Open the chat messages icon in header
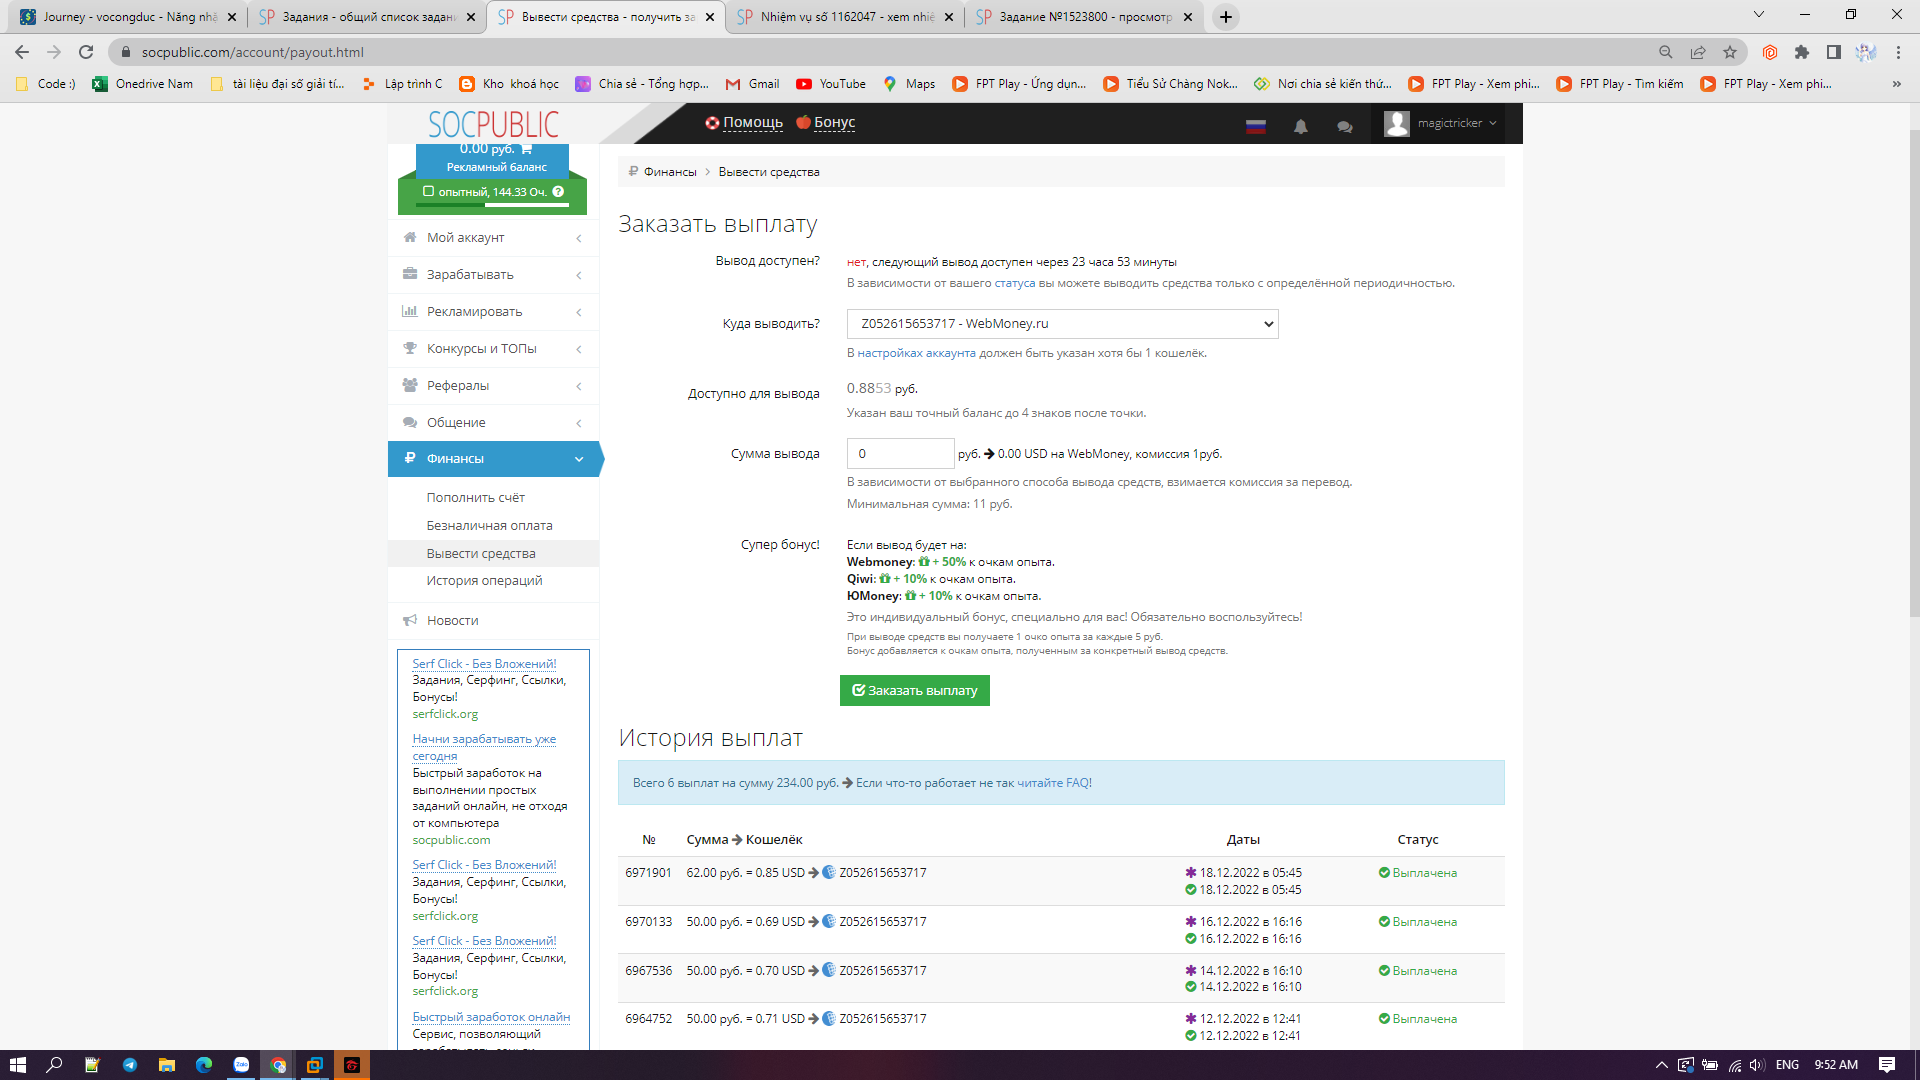The width and height of the screenshot is (1920, 1080). click(x=1345, y=127)
